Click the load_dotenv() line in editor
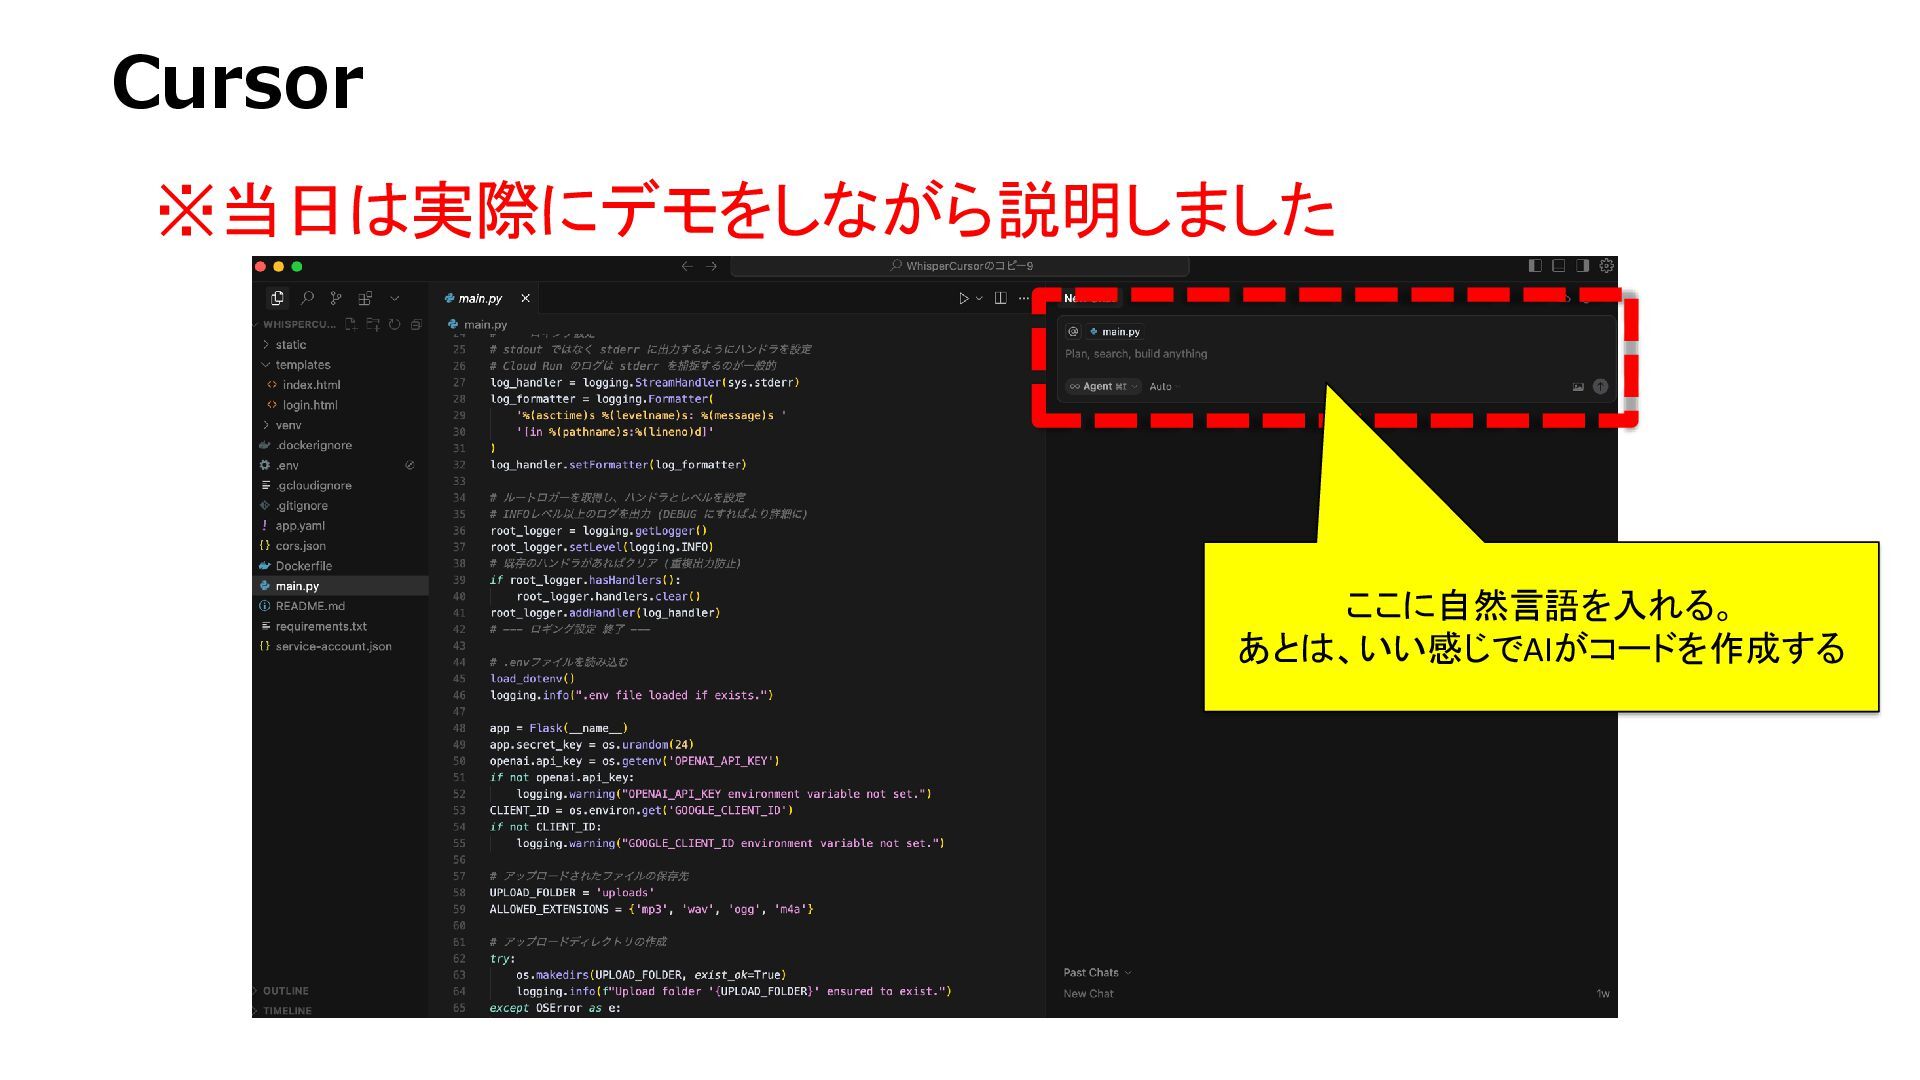The image size is (1920, 1080). click(x=532, y=678)
